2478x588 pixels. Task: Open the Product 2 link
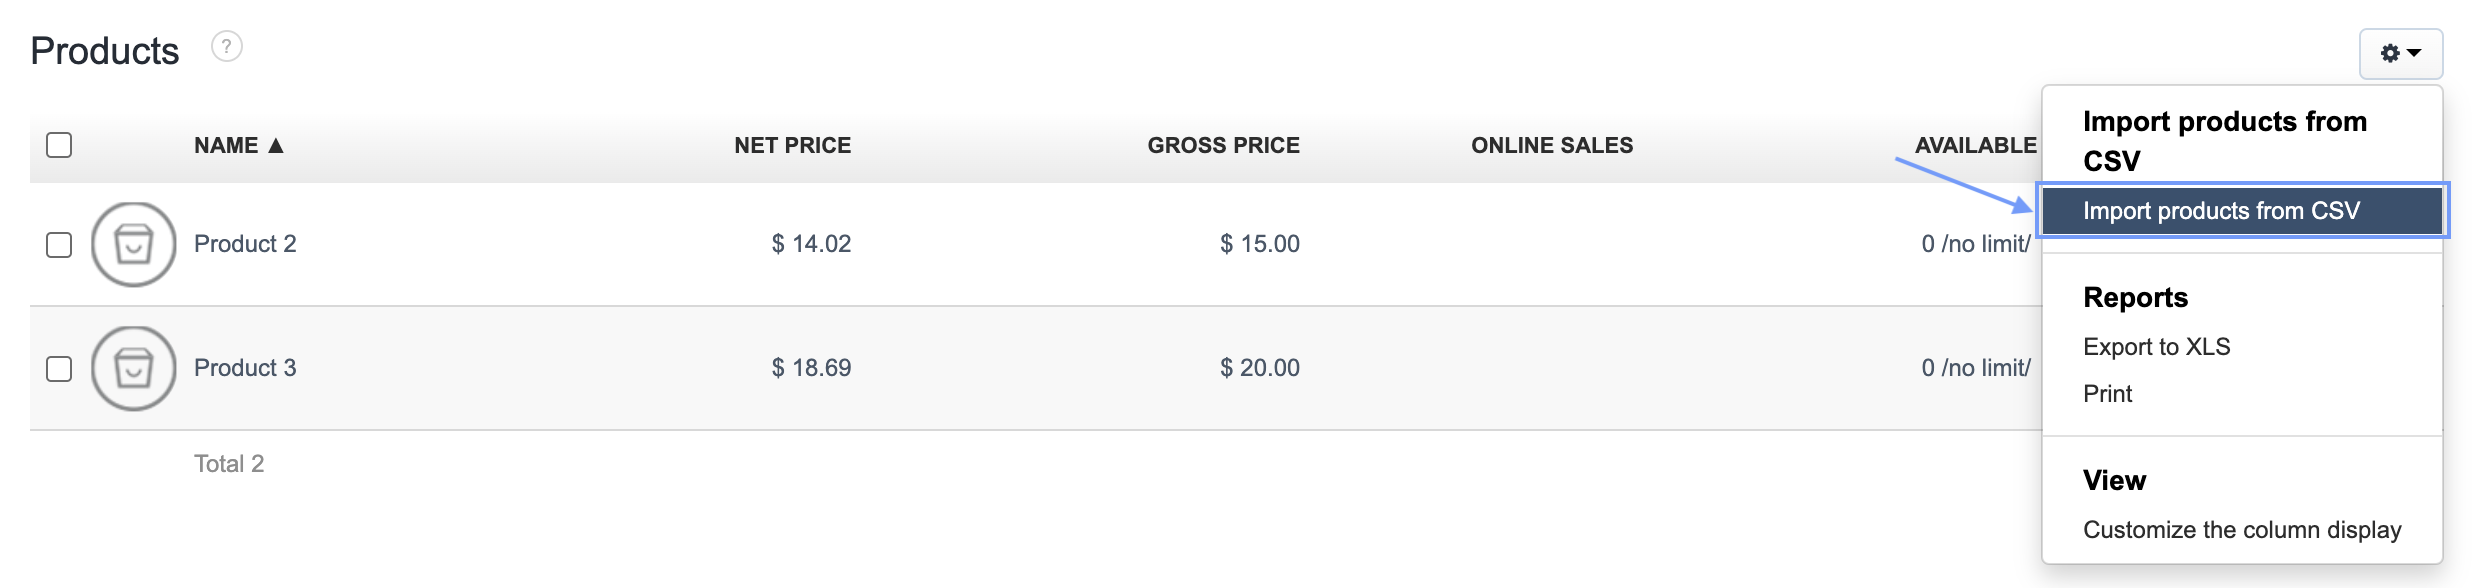click(245, 244)
